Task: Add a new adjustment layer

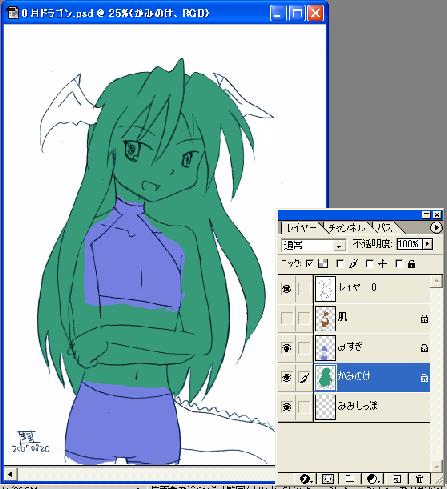Action: click(373, 479)
